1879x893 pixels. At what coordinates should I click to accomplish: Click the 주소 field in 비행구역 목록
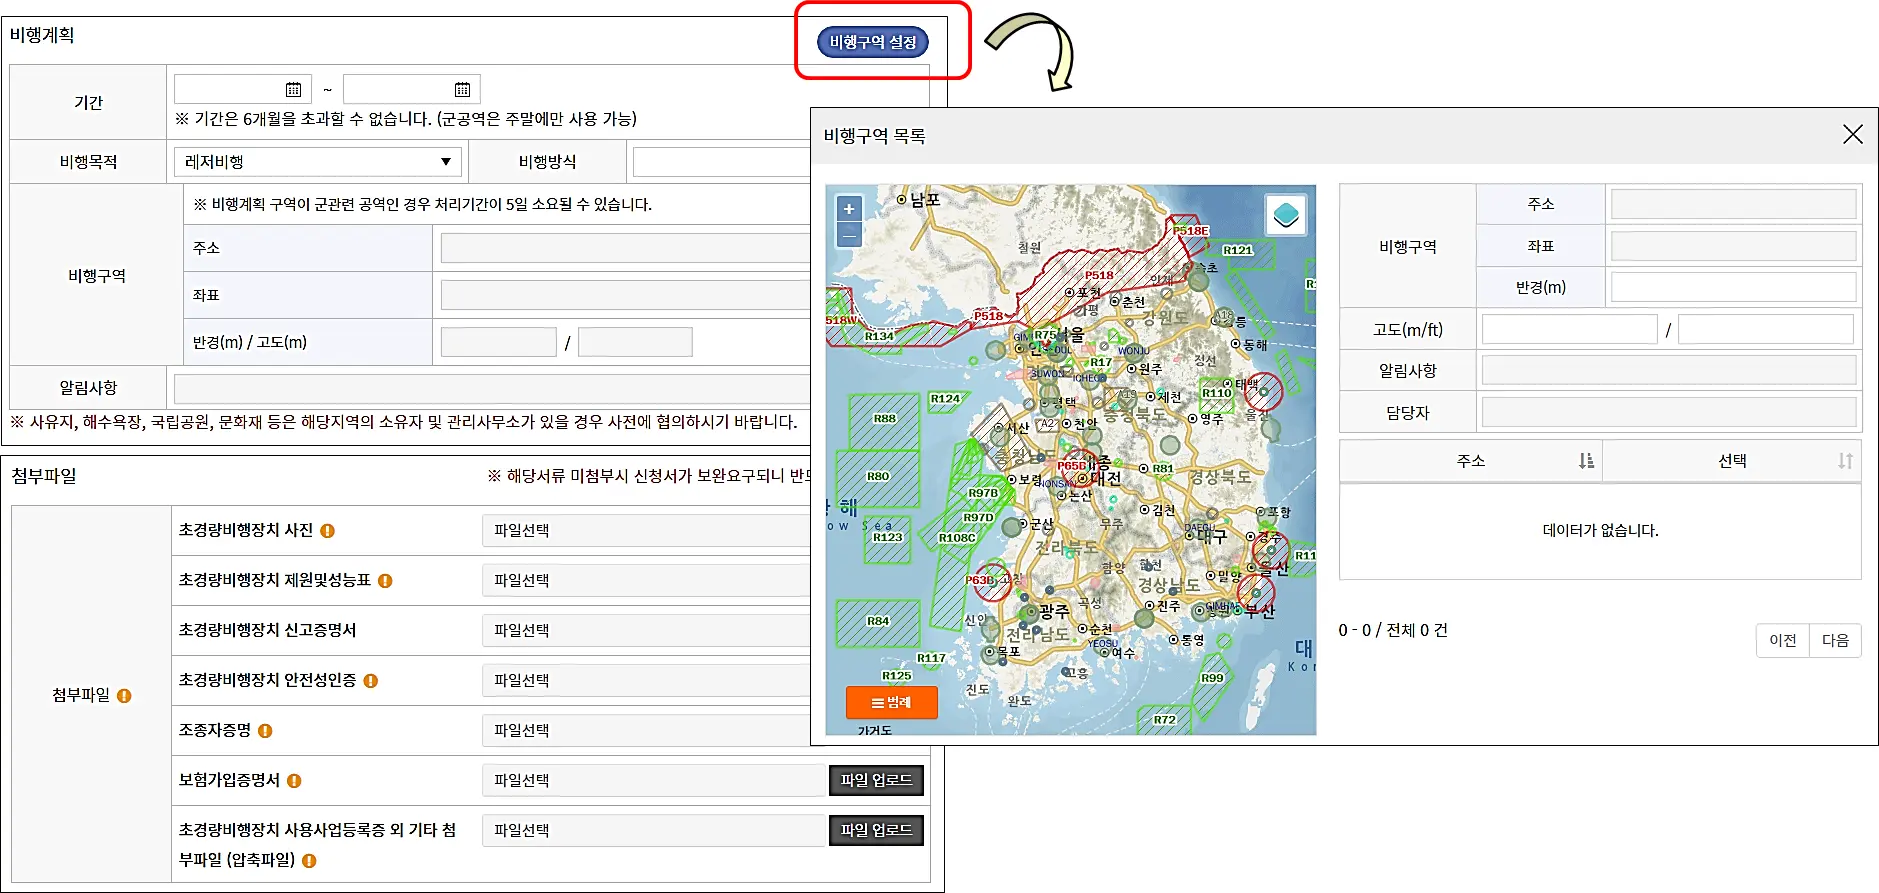1733,204
